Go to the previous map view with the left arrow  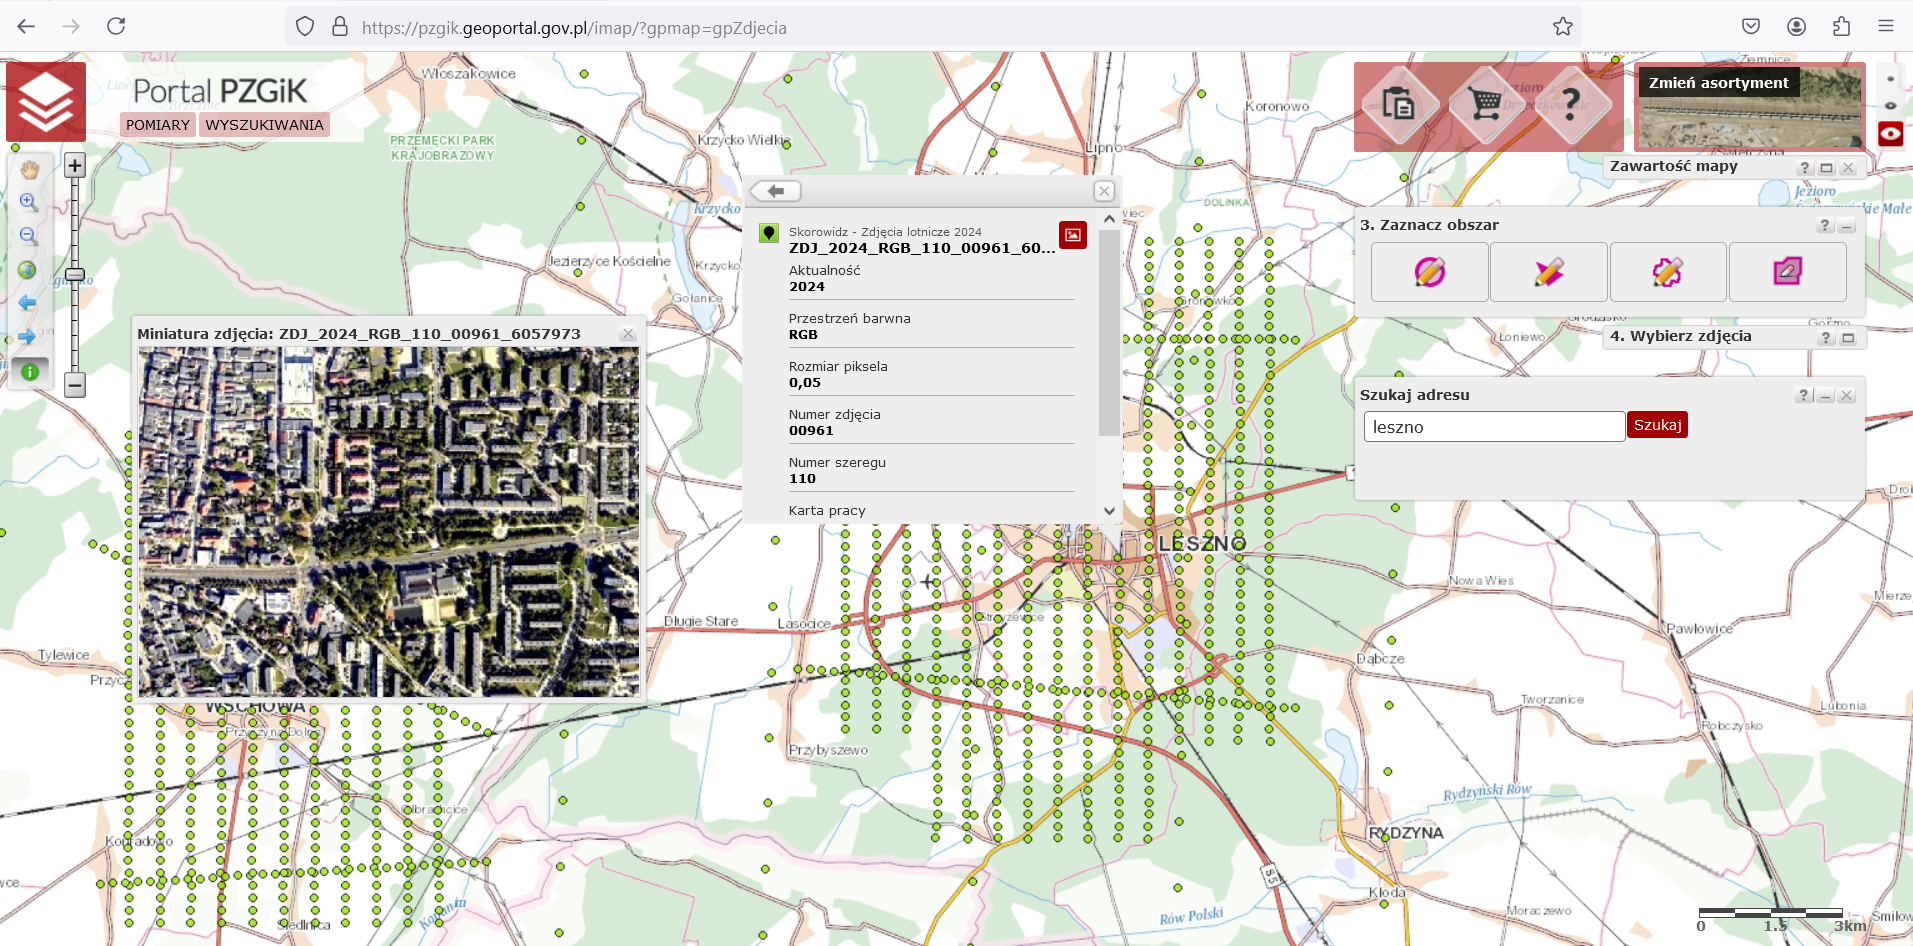(x=28, y=303)
